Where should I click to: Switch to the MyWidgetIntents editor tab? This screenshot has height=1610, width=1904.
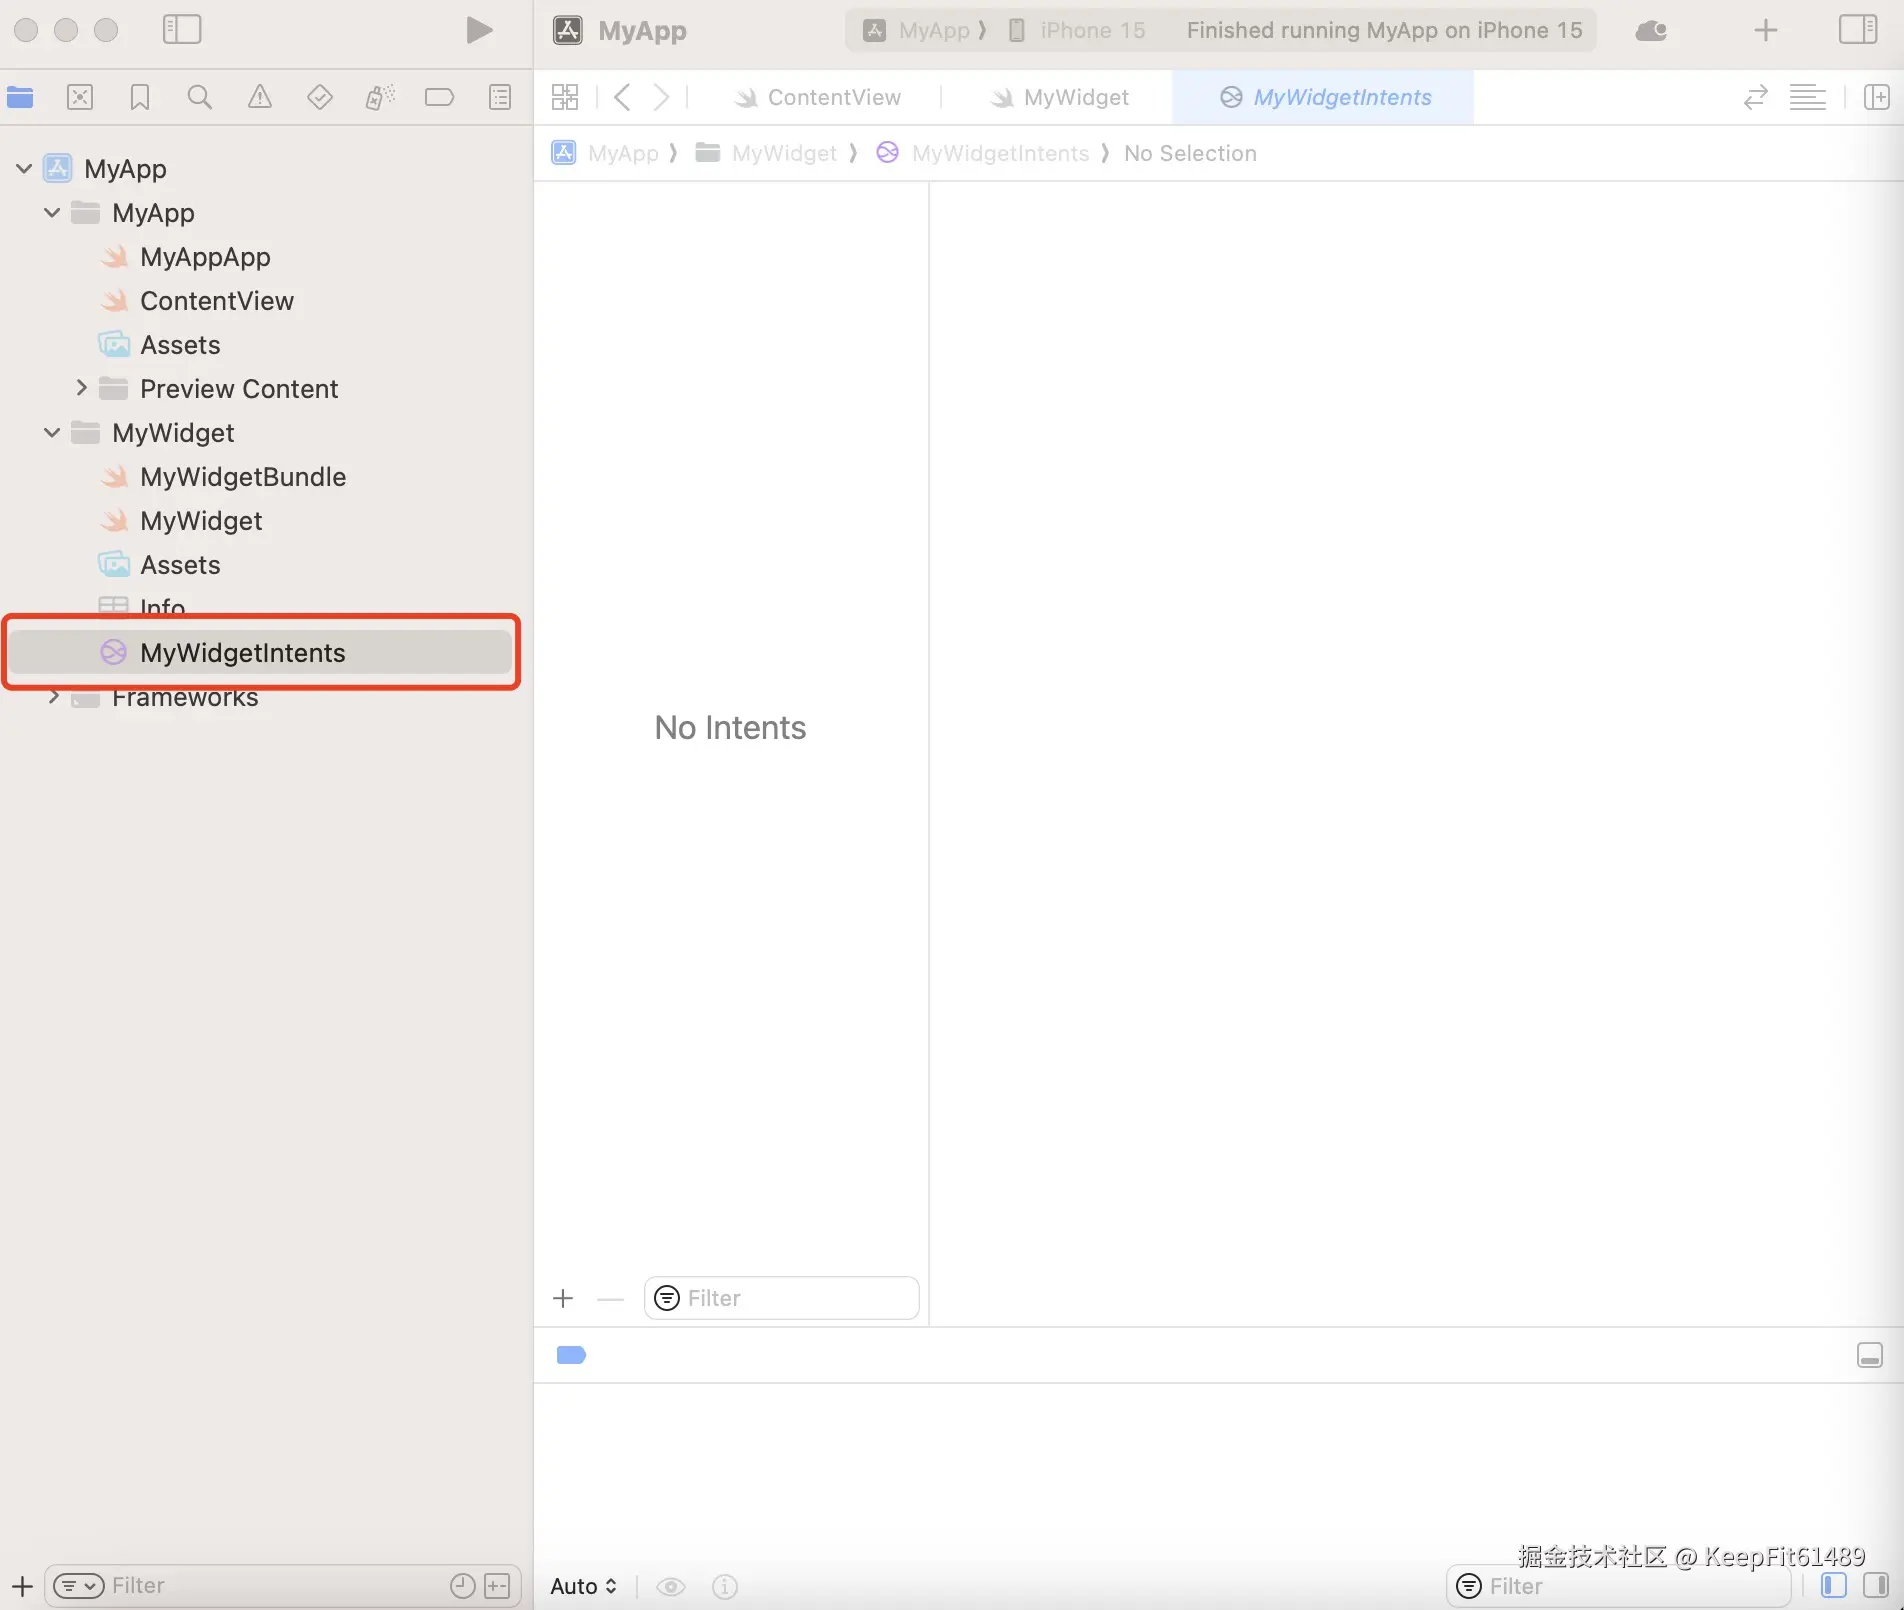1324,97
